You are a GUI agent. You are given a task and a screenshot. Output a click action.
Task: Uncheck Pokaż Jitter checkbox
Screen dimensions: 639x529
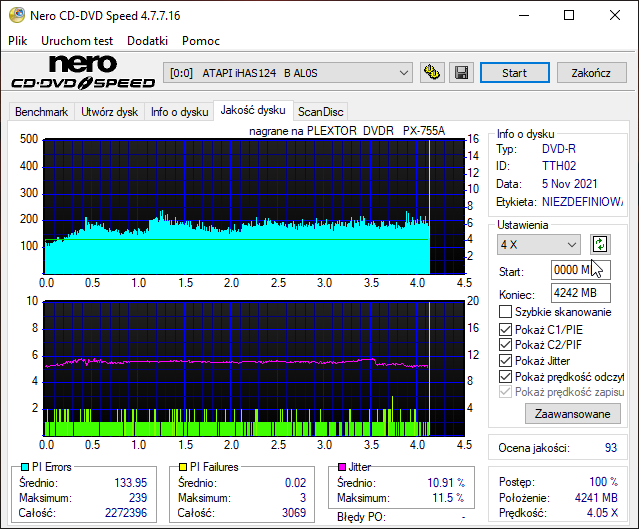click(x=505, y=361)
